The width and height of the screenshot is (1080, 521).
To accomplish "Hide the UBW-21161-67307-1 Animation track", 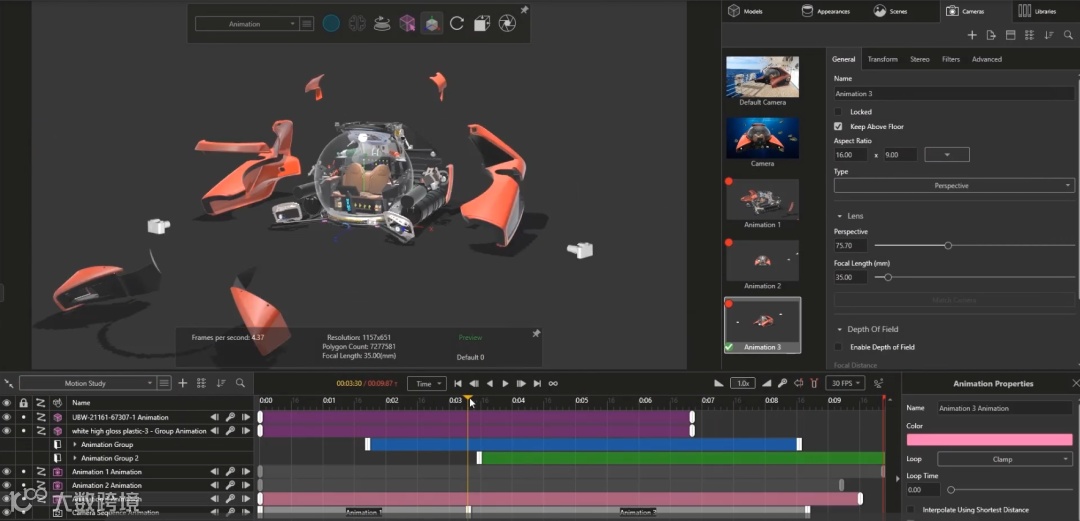I will click(x=7, y=417).
